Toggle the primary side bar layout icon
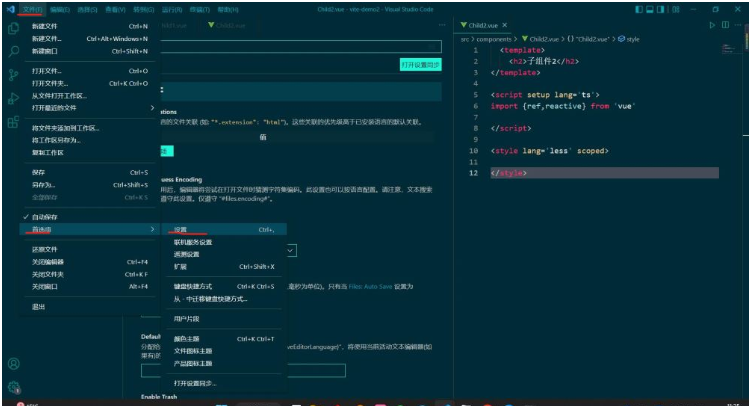Image resolution: width=755 pixels, height=406 pixels. pyautogui.click(x=639, y=9)
